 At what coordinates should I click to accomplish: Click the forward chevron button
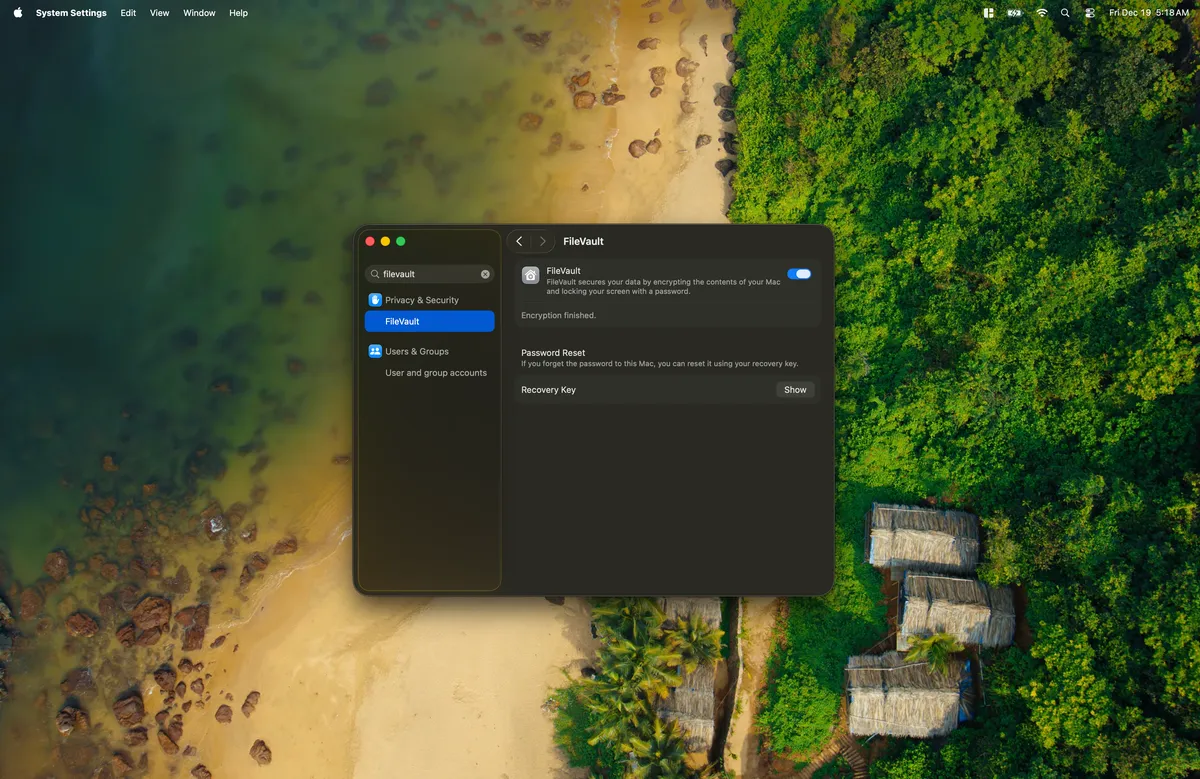(543, 241)
